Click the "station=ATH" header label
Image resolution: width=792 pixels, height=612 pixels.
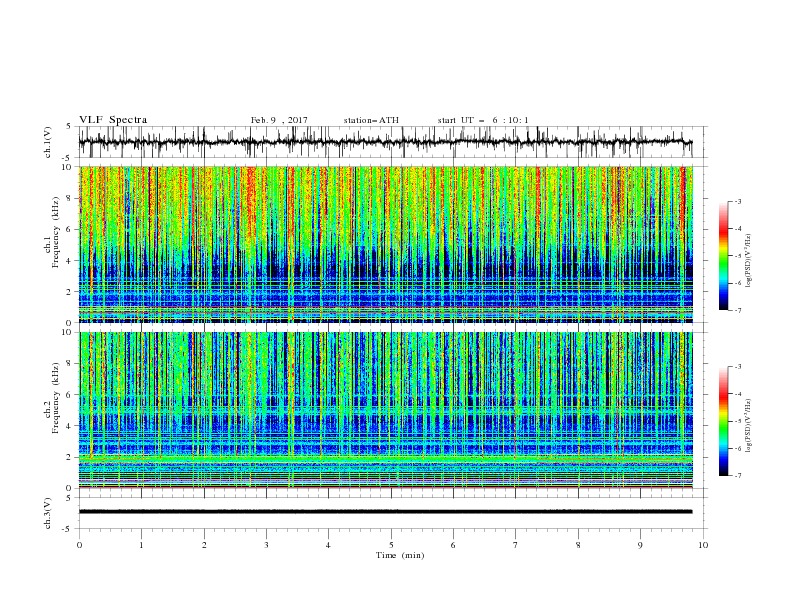click(371, 120)
